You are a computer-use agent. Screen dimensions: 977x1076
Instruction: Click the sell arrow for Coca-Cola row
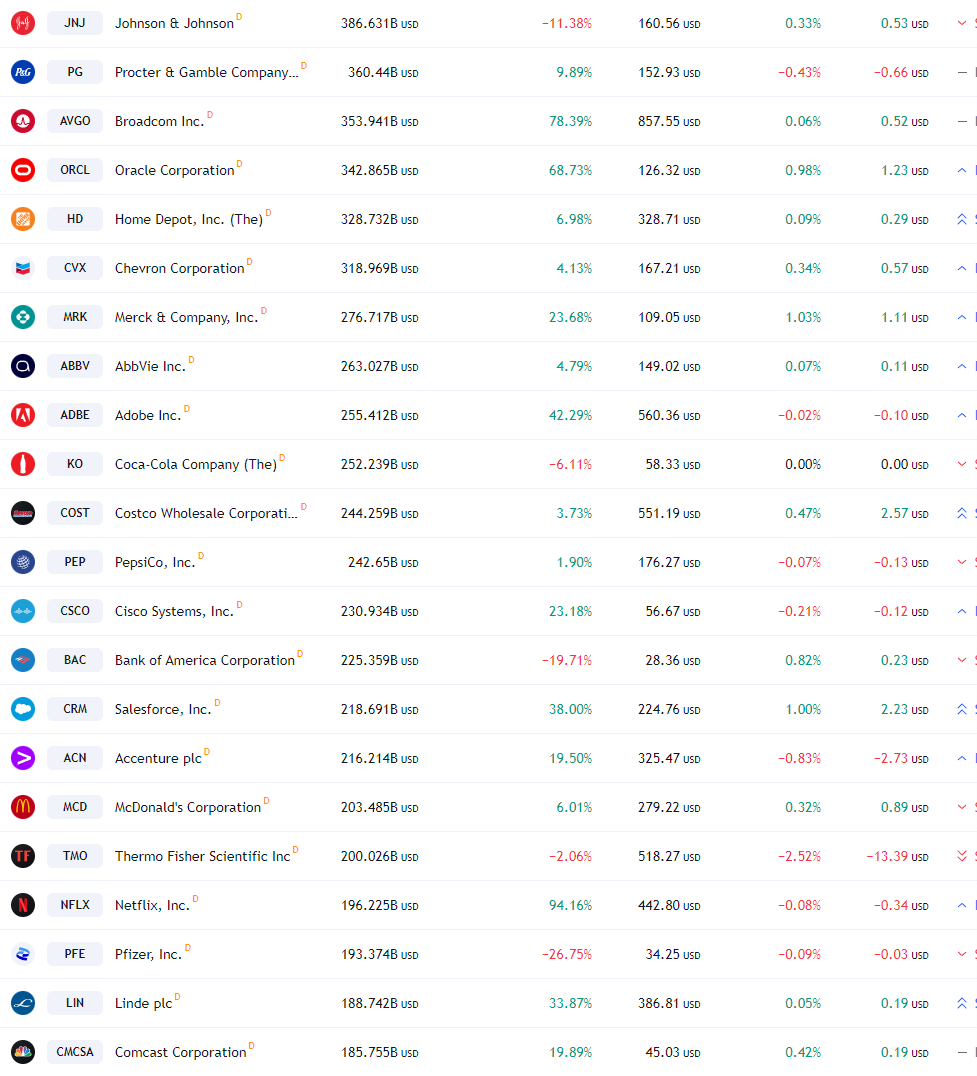tap(962, 465)
